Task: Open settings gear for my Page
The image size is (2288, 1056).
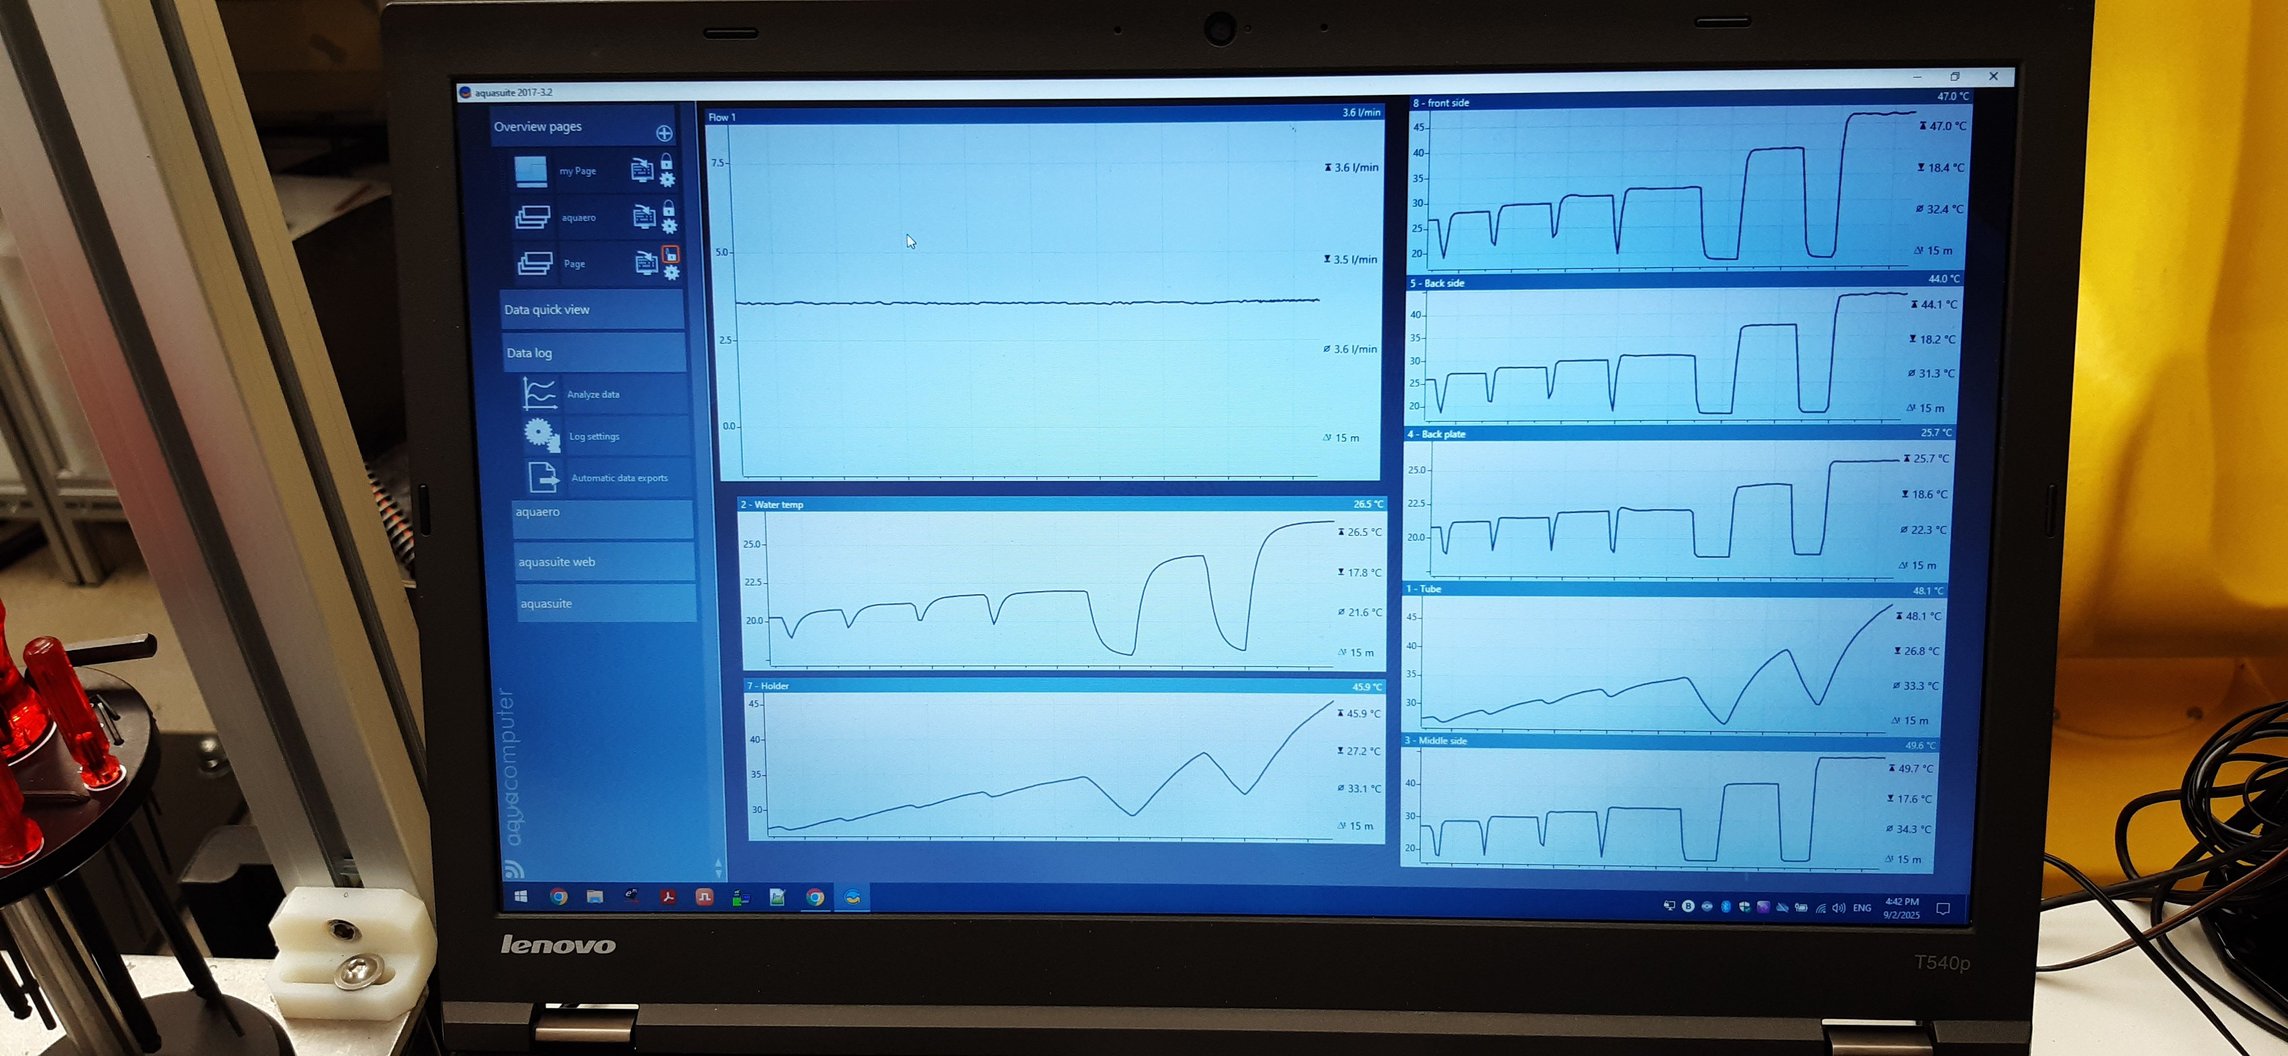Action: coord(667,180)
